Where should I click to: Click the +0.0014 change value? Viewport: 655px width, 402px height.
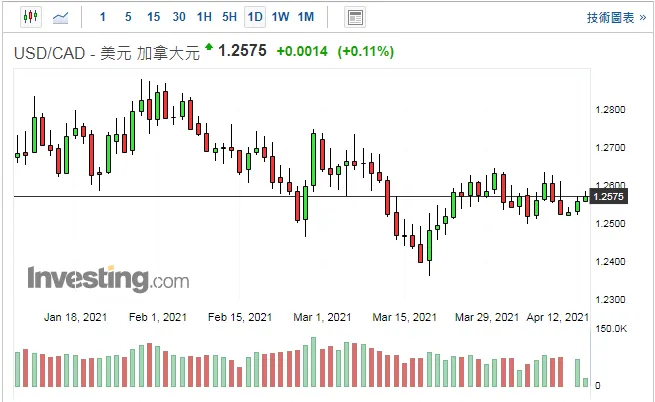(x=302, y=51)
